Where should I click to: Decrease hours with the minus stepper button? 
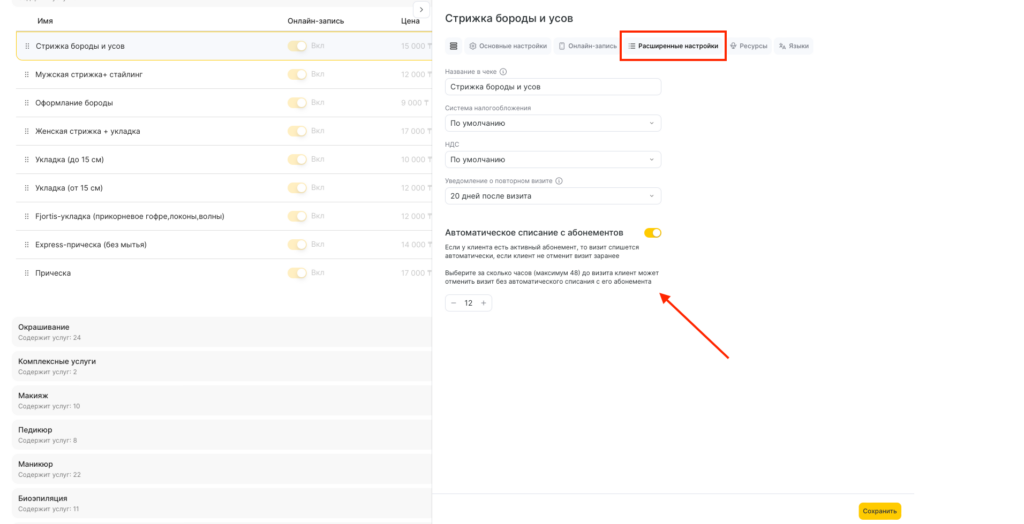(453, 303)
